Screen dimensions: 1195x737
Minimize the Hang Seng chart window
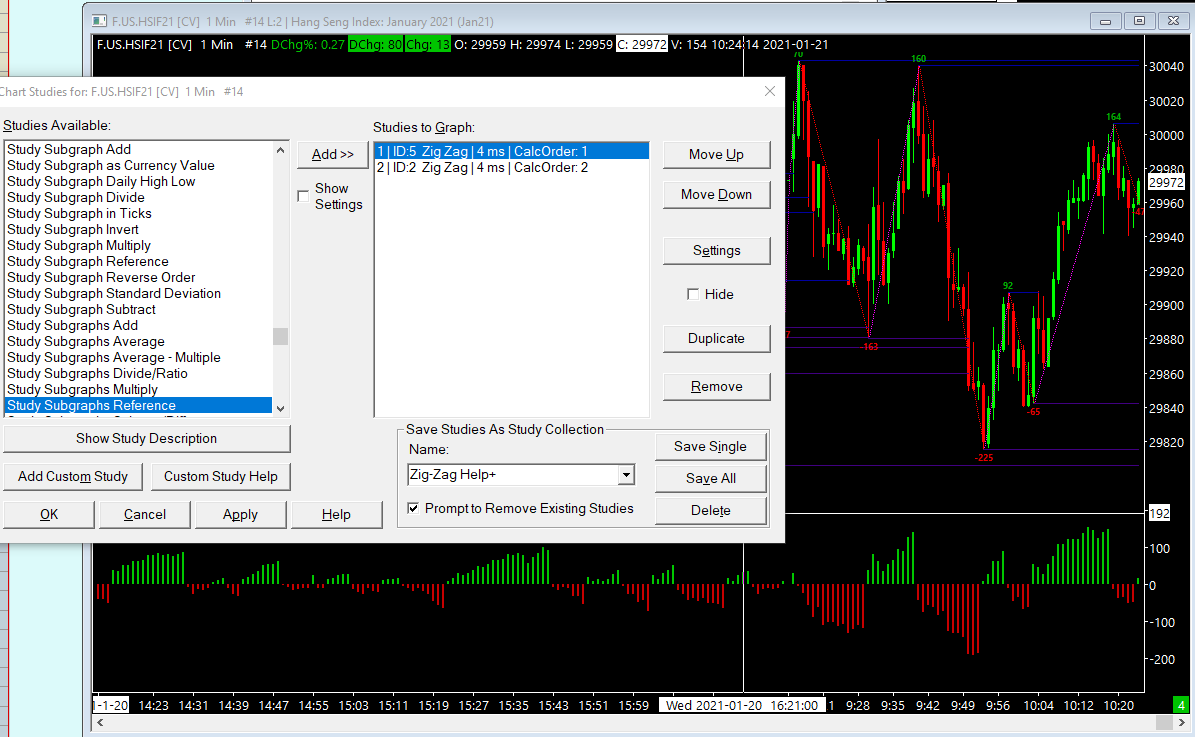click(1105, 21)
